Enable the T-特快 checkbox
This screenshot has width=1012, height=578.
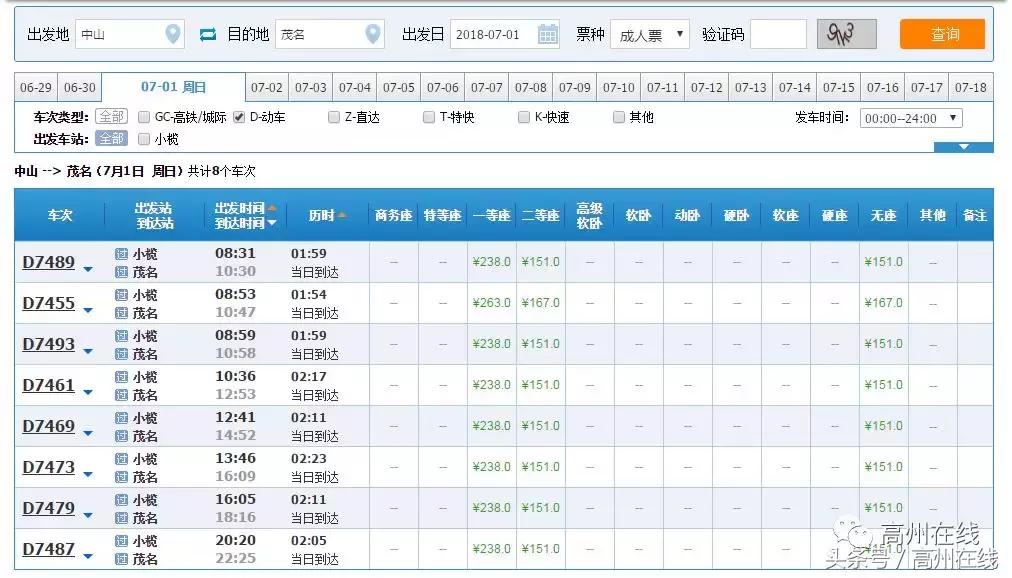coord(429,117)
